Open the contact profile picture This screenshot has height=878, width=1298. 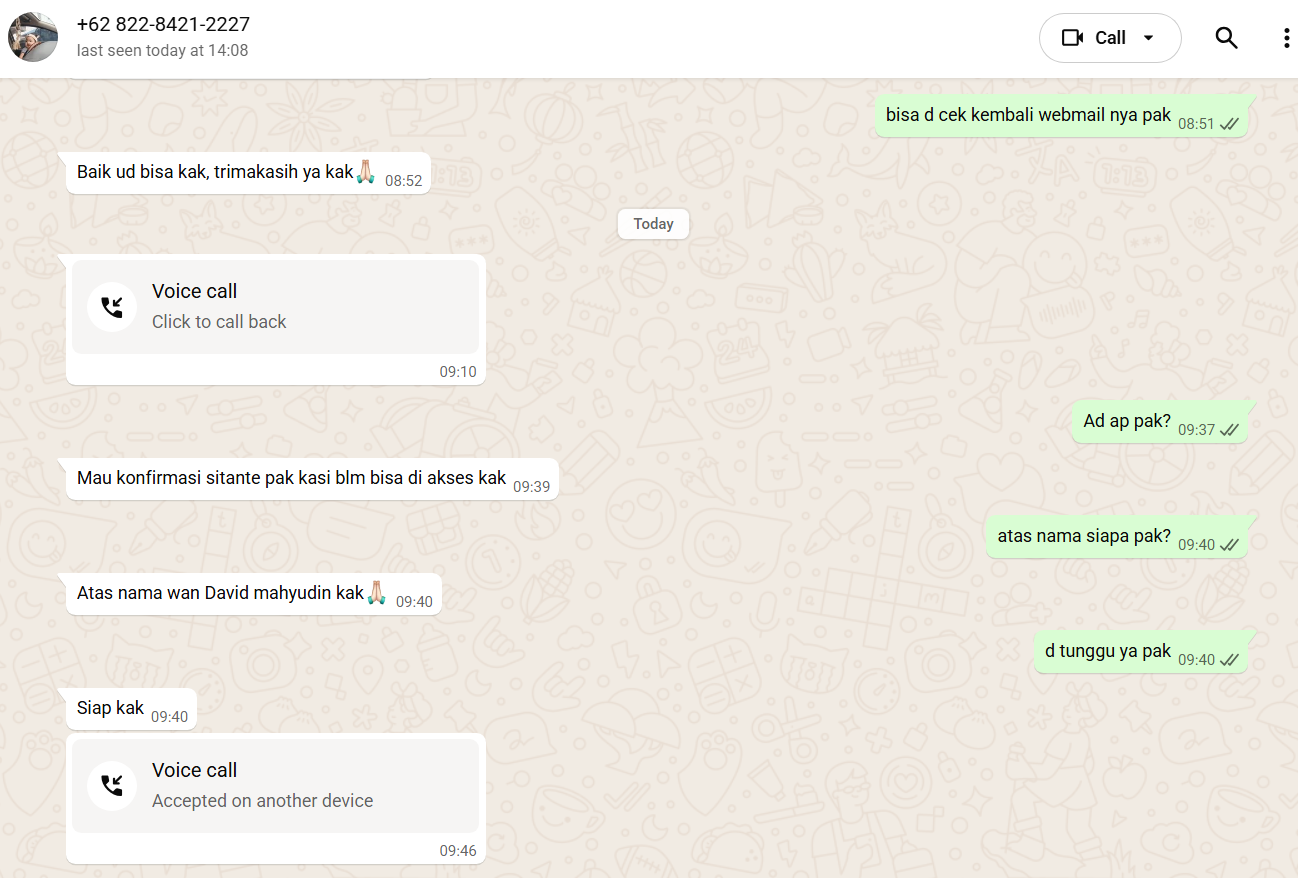tap(33, 37)
